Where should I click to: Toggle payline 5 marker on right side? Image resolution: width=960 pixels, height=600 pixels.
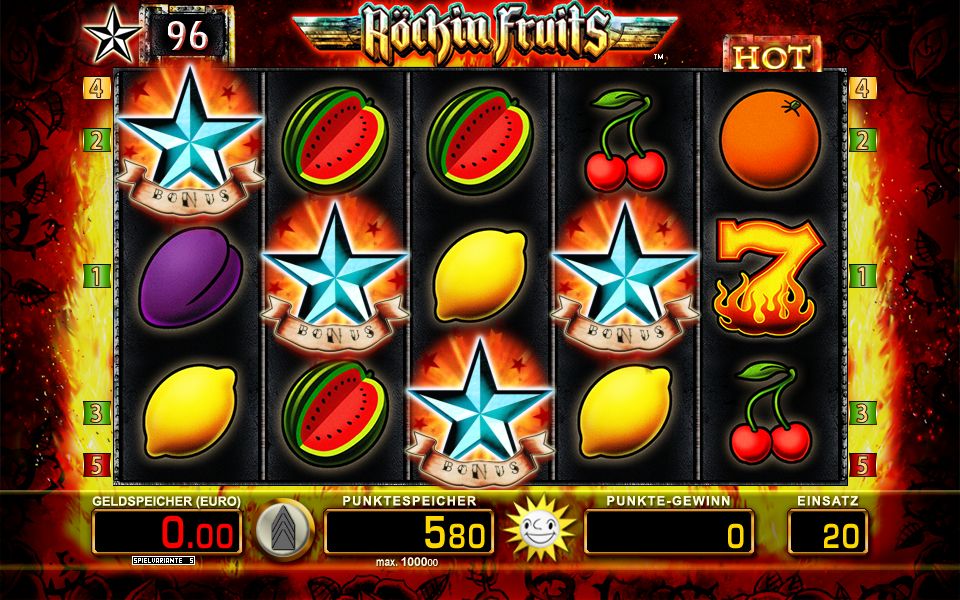pyautogui.click(x=862, y=465)
